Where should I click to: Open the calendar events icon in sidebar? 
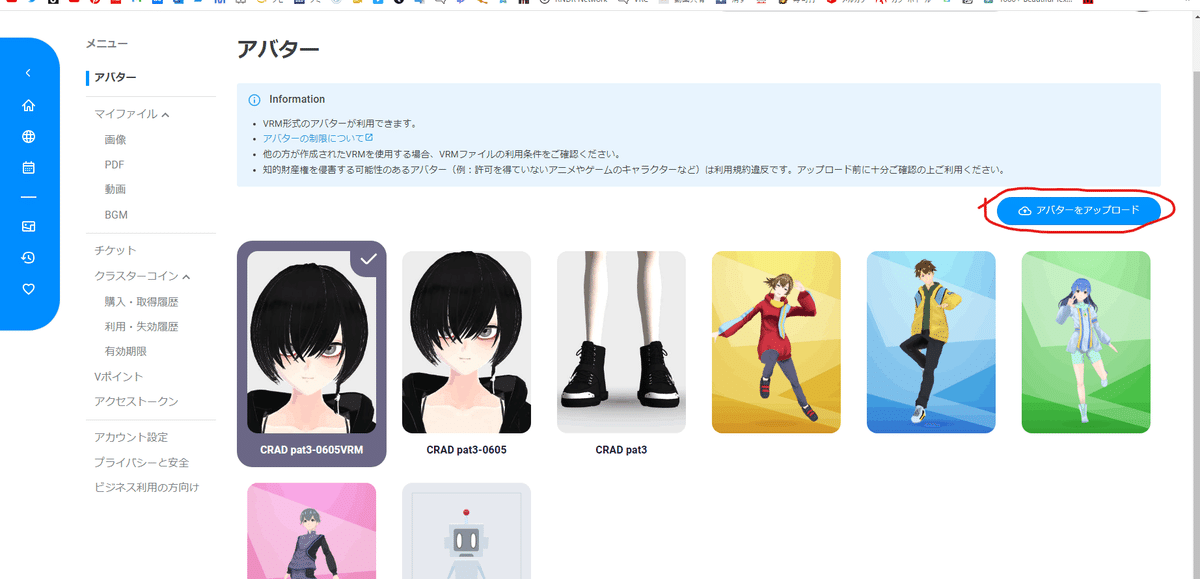pos(28,167)
